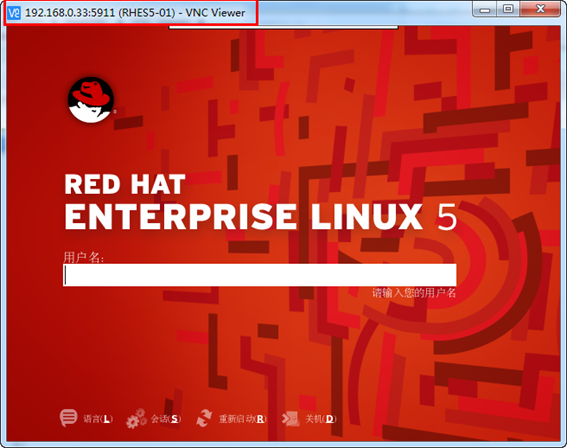Click the username input field
The width and height of the screenshot is (567, 448).
pyautogui.click(x=260, y=275)
